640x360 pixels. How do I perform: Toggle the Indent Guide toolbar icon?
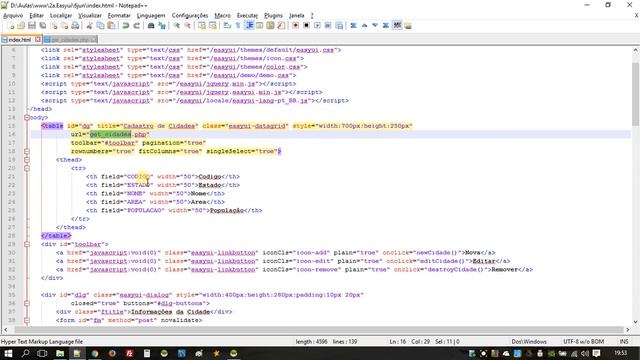249,26
